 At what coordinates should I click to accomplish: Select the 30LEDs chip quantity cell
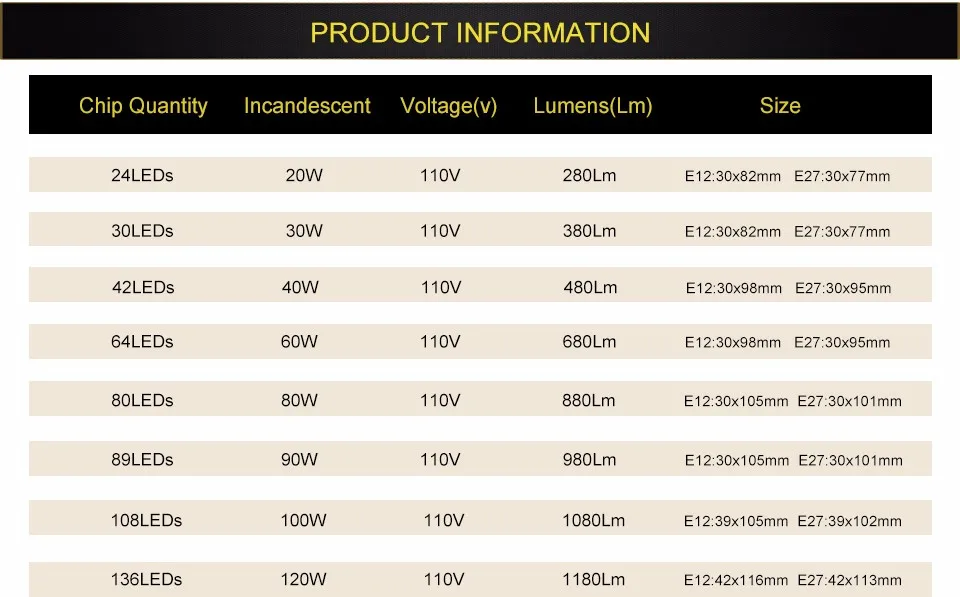click(x=142, y=231)
